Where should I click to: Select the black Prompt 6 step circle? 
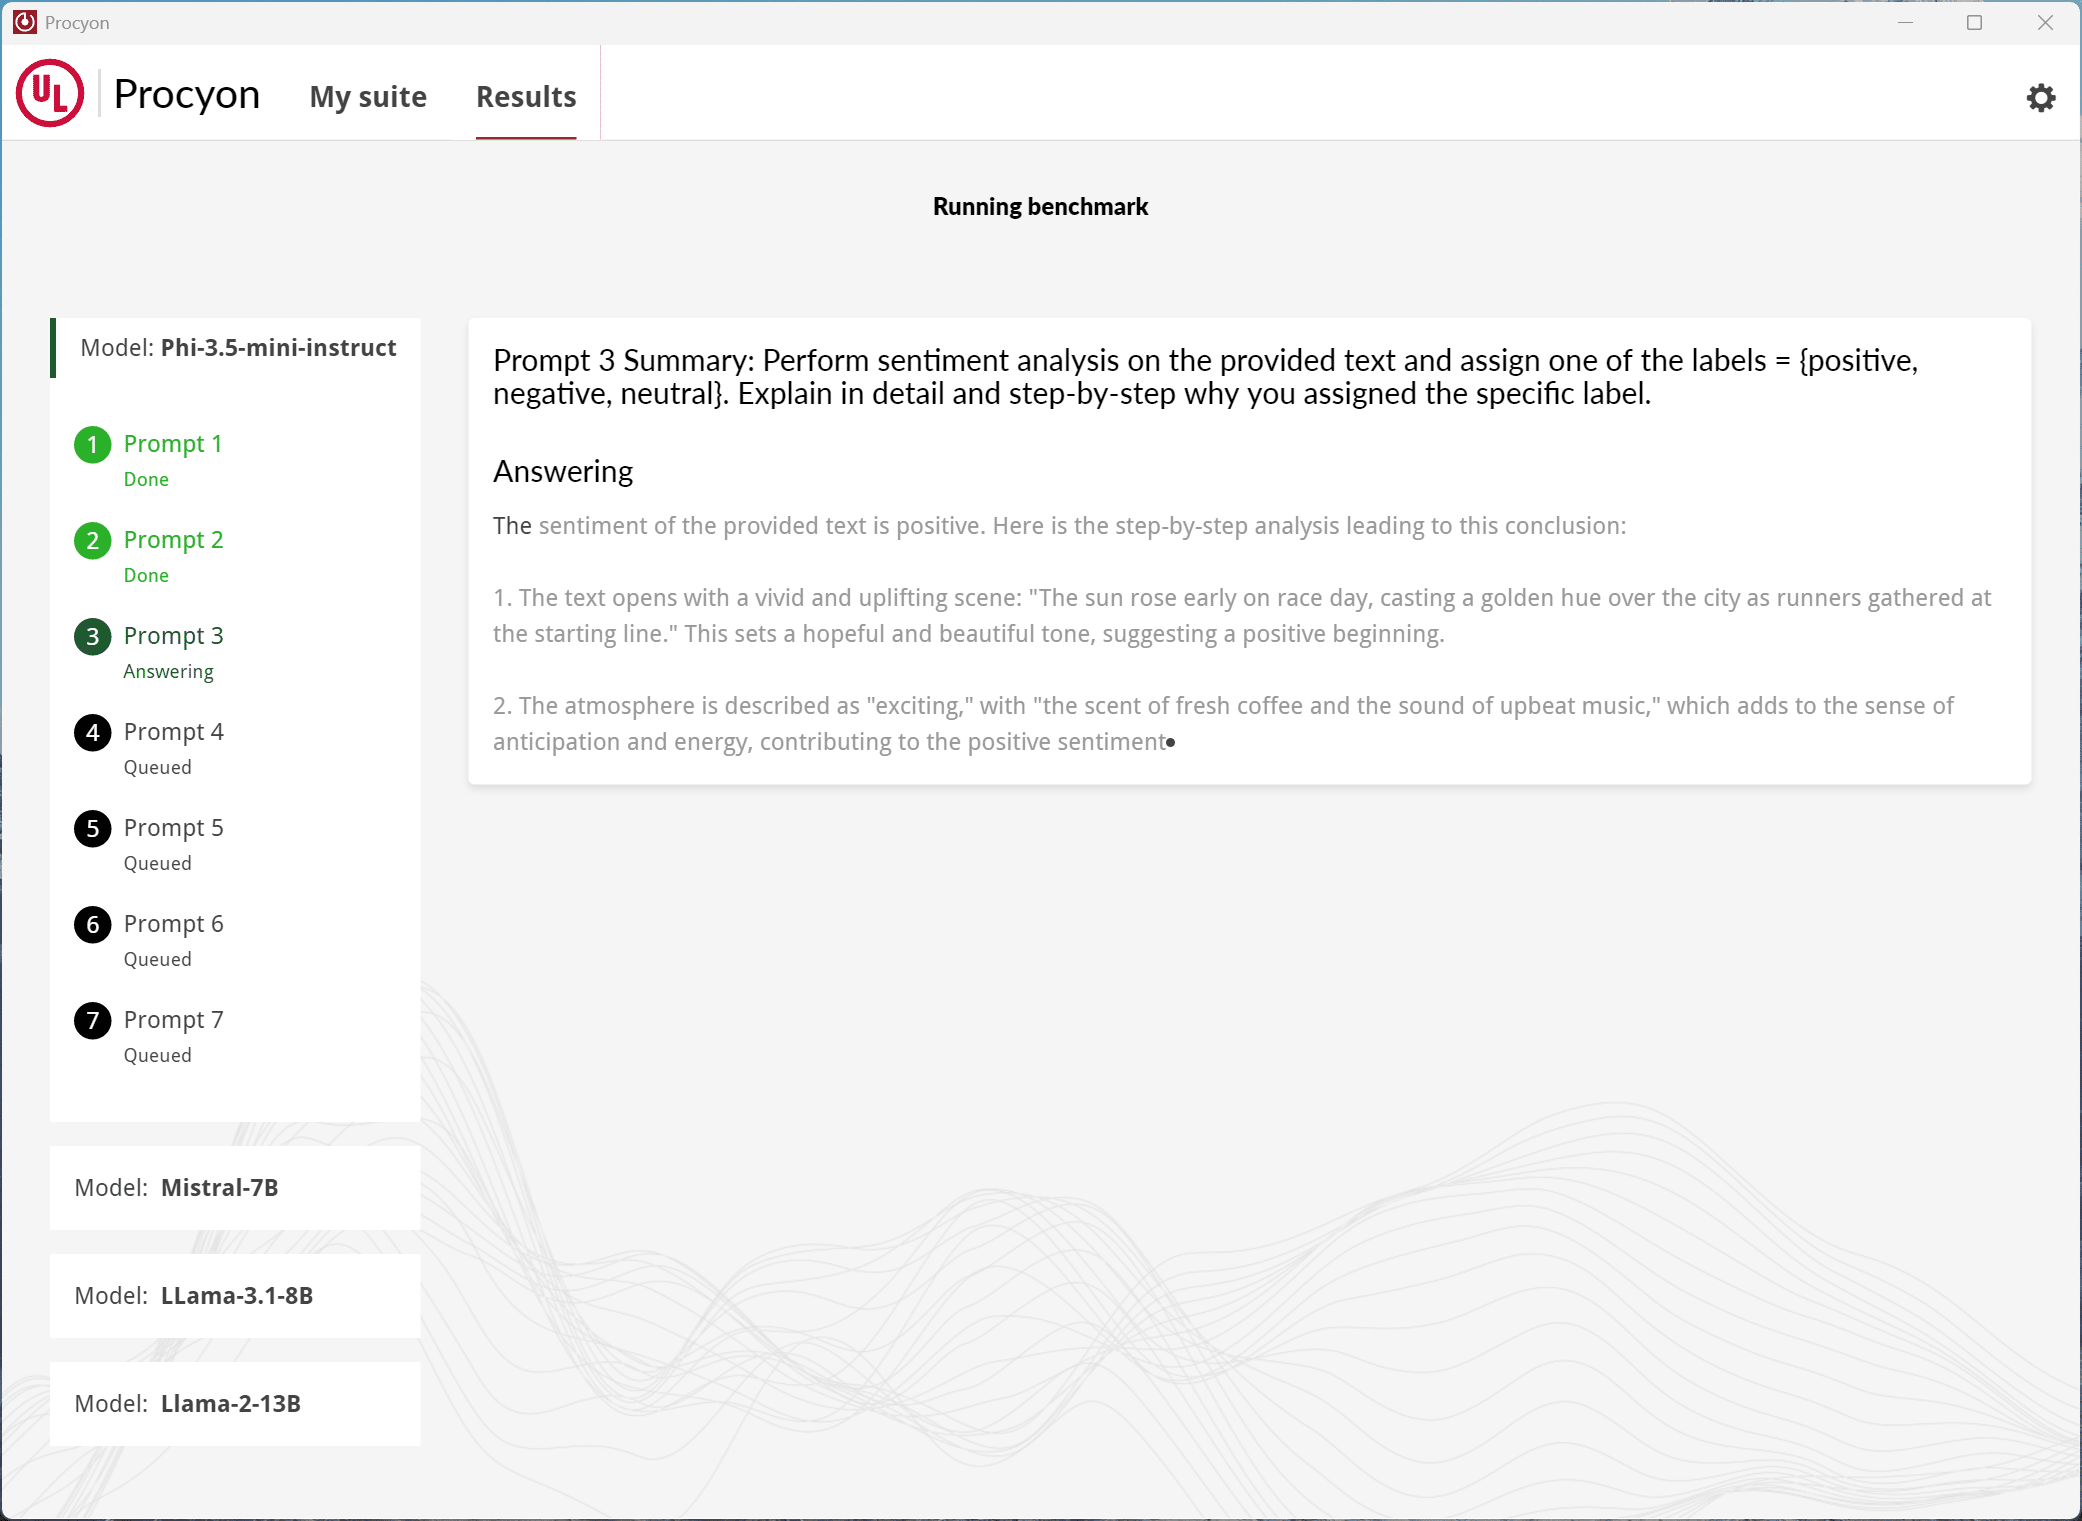point(93,924)
